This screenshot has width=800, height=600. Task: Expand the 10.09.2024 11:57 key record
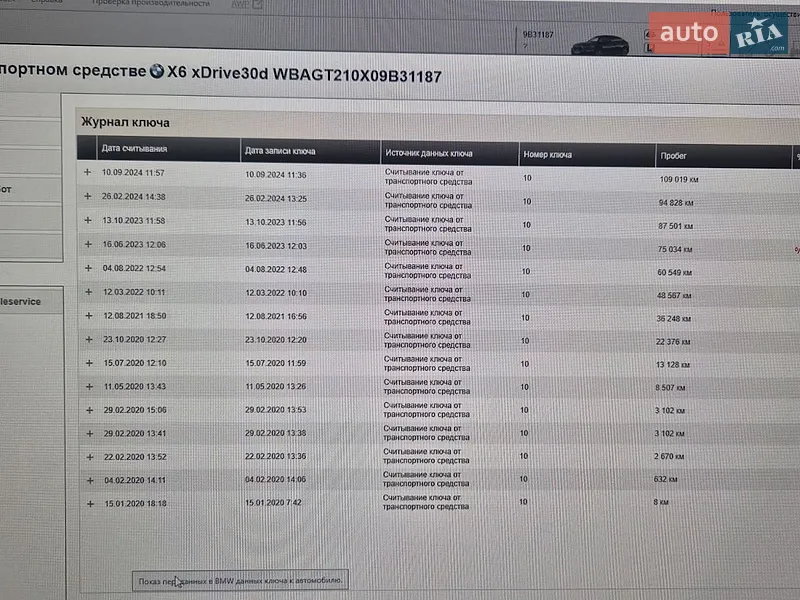87,172
